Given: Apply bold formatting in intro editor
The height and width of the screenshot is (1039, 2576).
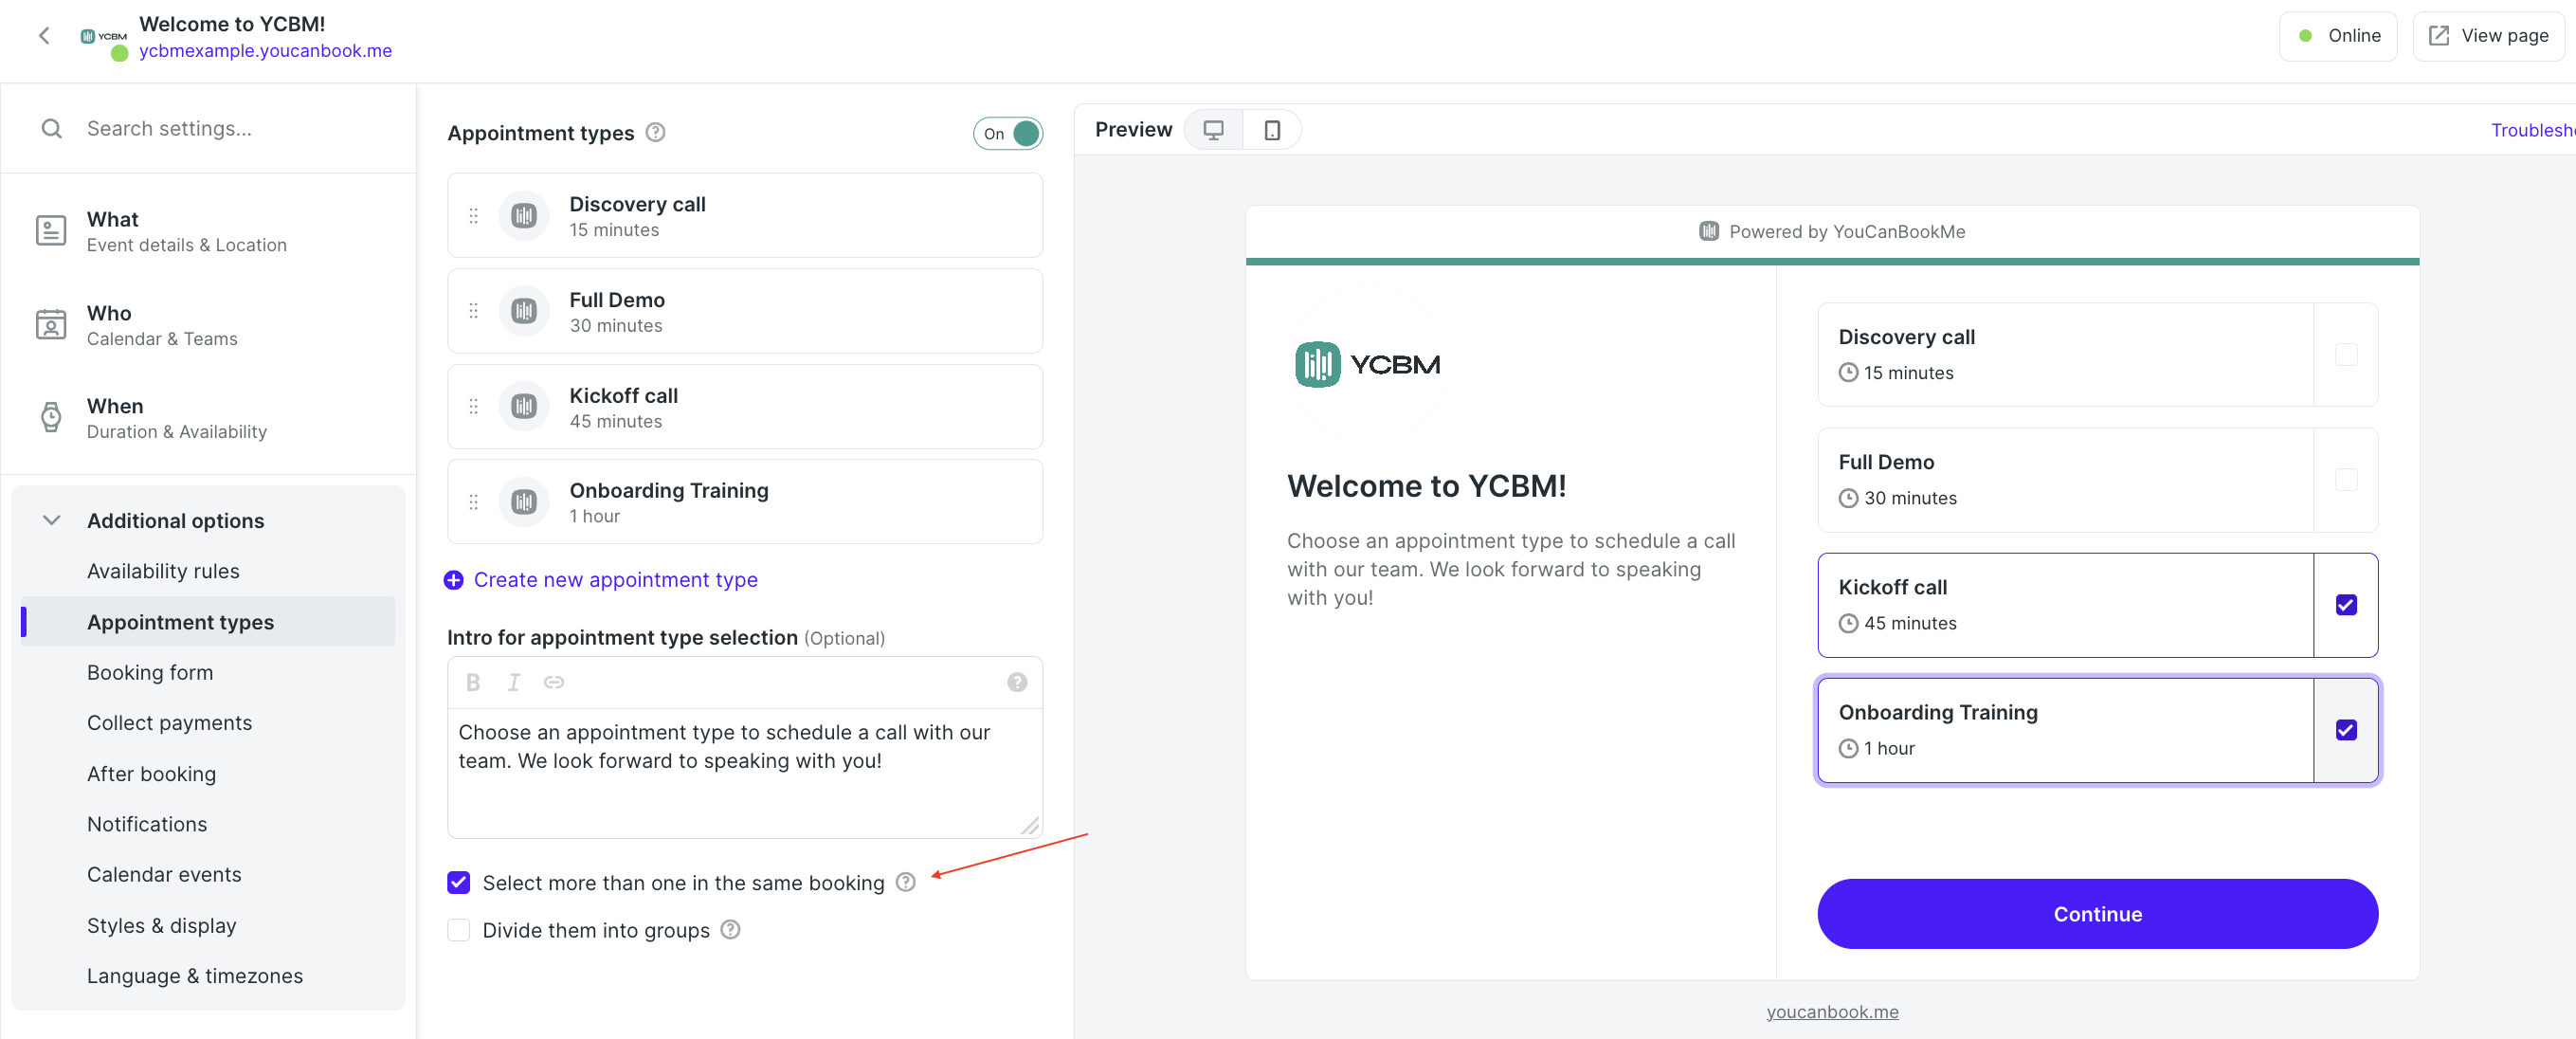Looking at the screenshot, I should [473, 683].
